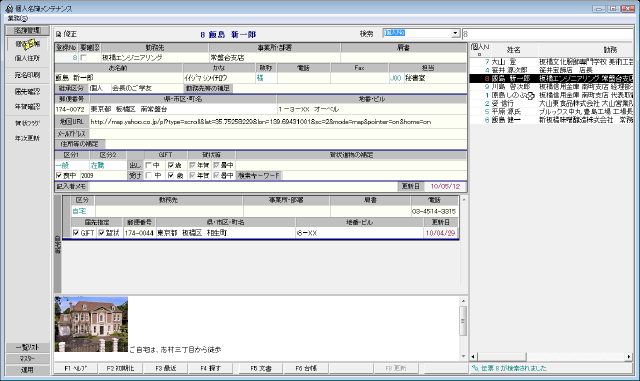Screen dimensions: 640x381
Task: Open the 検索 combo box dropdown arrow
Action: click(x=456, y=33)
